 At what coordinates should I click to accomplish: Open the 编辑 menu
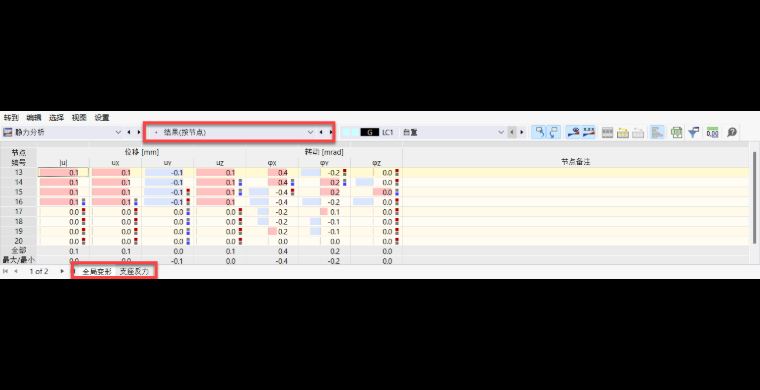(x=34, y=118)
